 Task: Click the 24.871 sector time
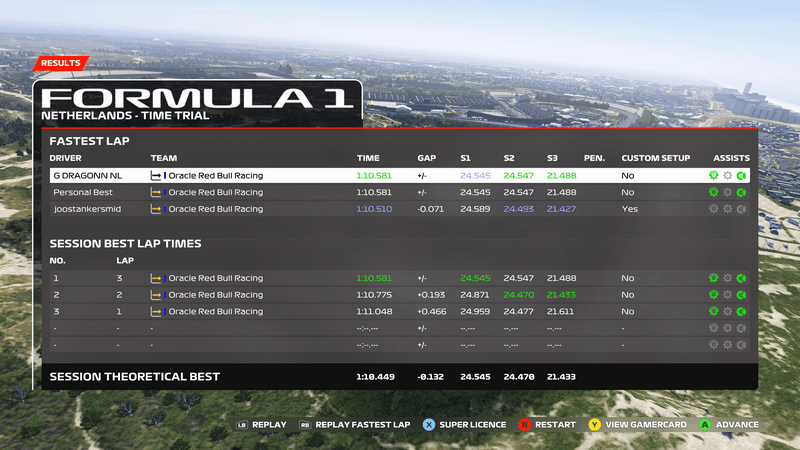click(x=475, y=295)
